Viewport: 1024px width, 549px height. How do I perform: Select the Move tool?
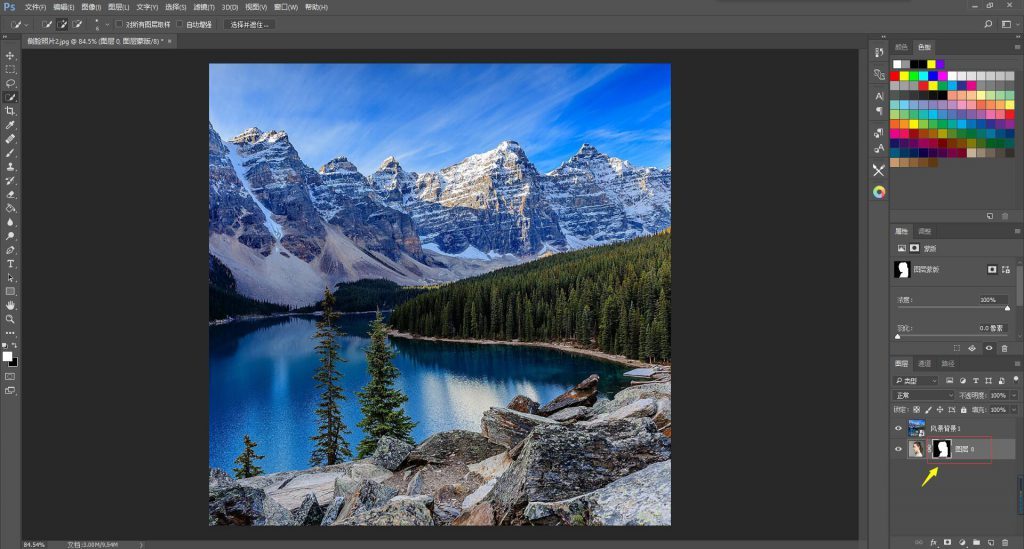pyautogui.click(x=10, y=55)
